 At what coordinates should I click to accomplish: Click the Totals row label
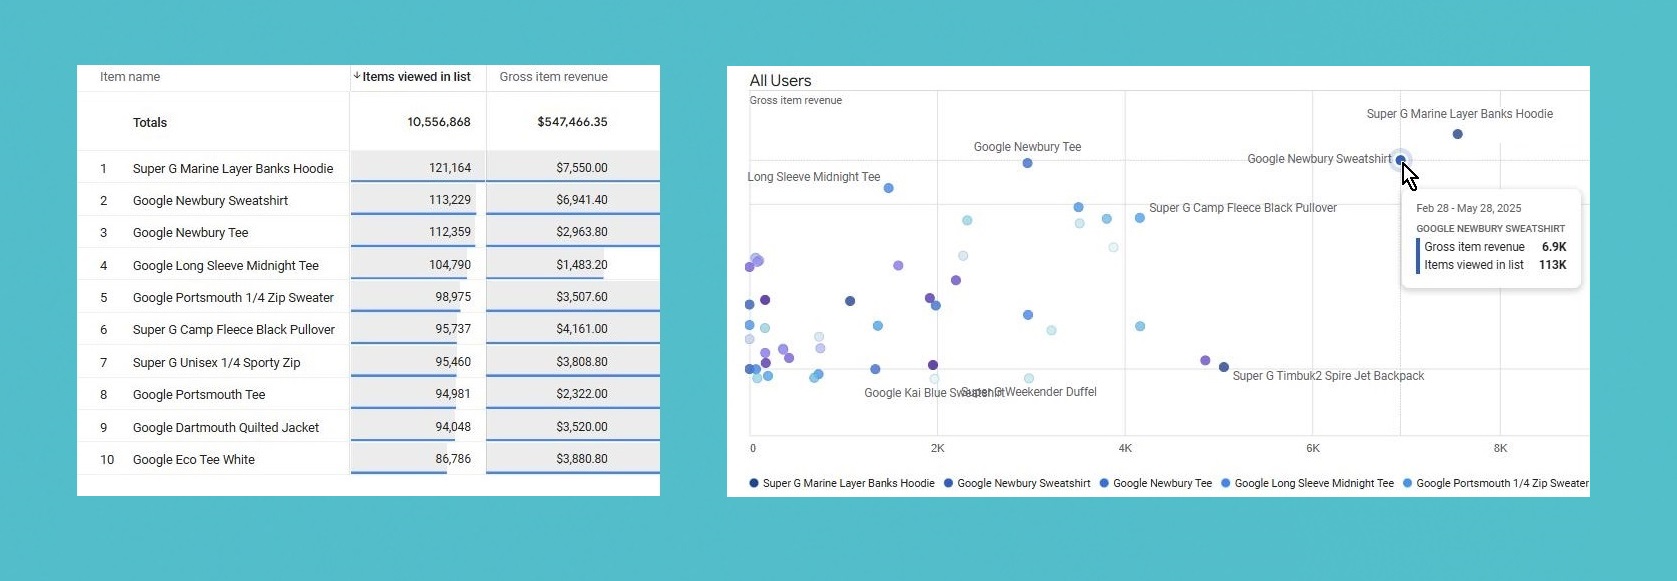[x=150, y=123]
